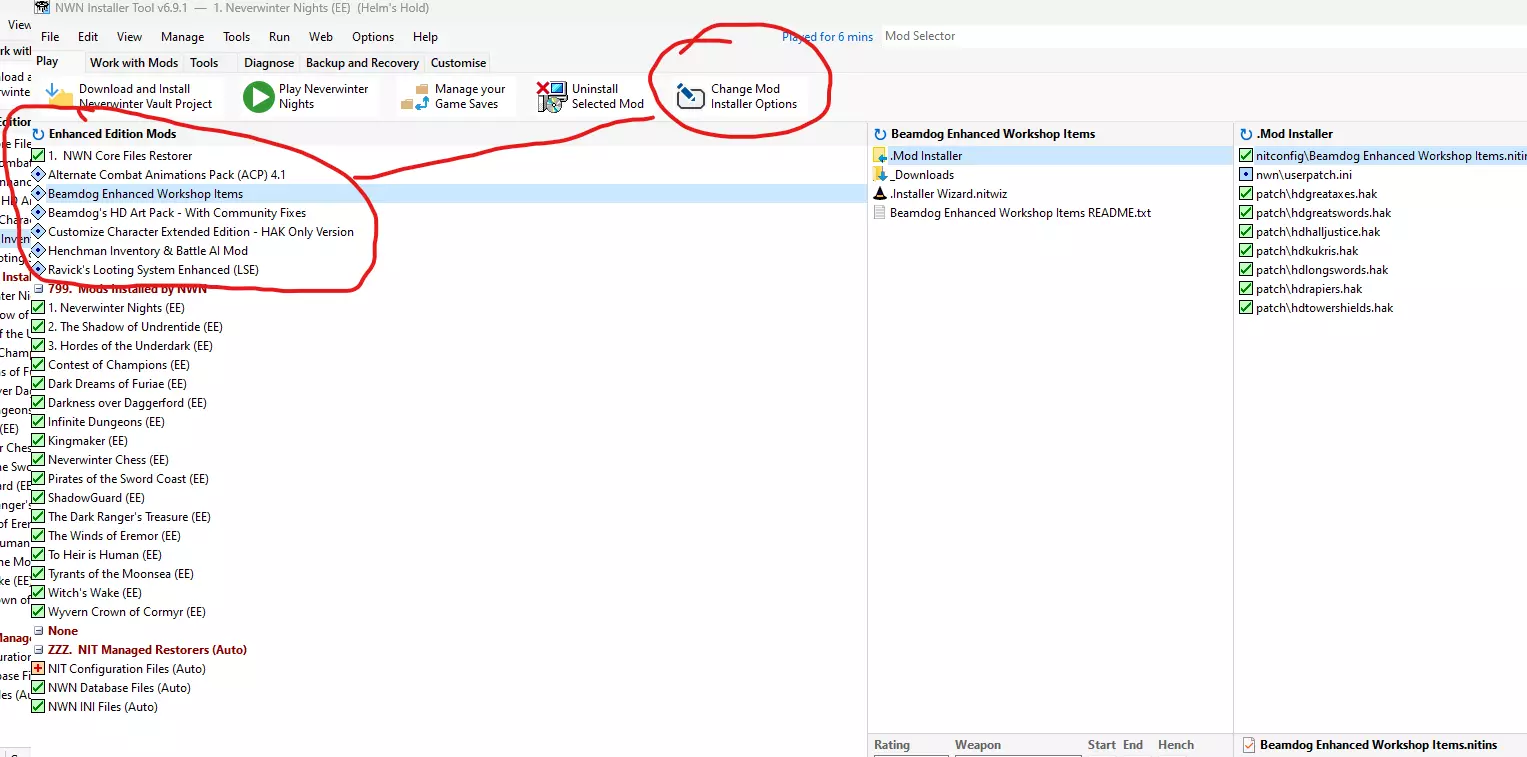Image resolution: width=1527 pixels, height=757 pixels.
Task: Switch to the Work with Mods tab
Action: [x=134, y=63]
